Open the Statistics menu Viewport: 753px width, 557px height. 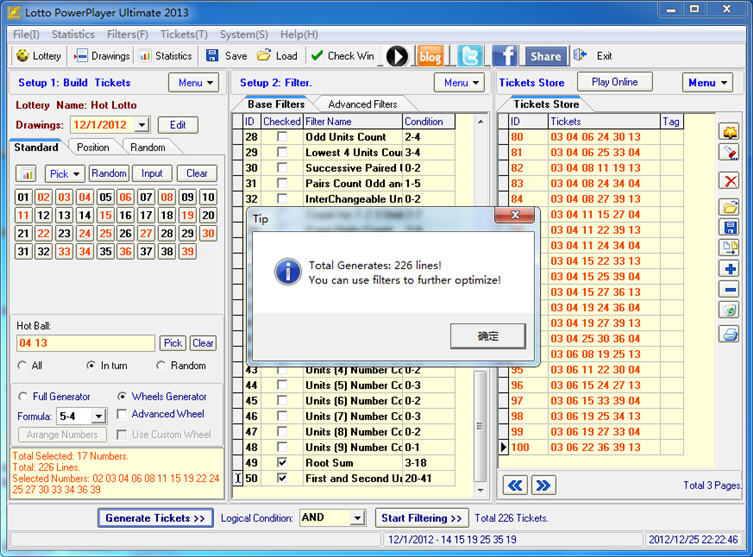point(73,35)
